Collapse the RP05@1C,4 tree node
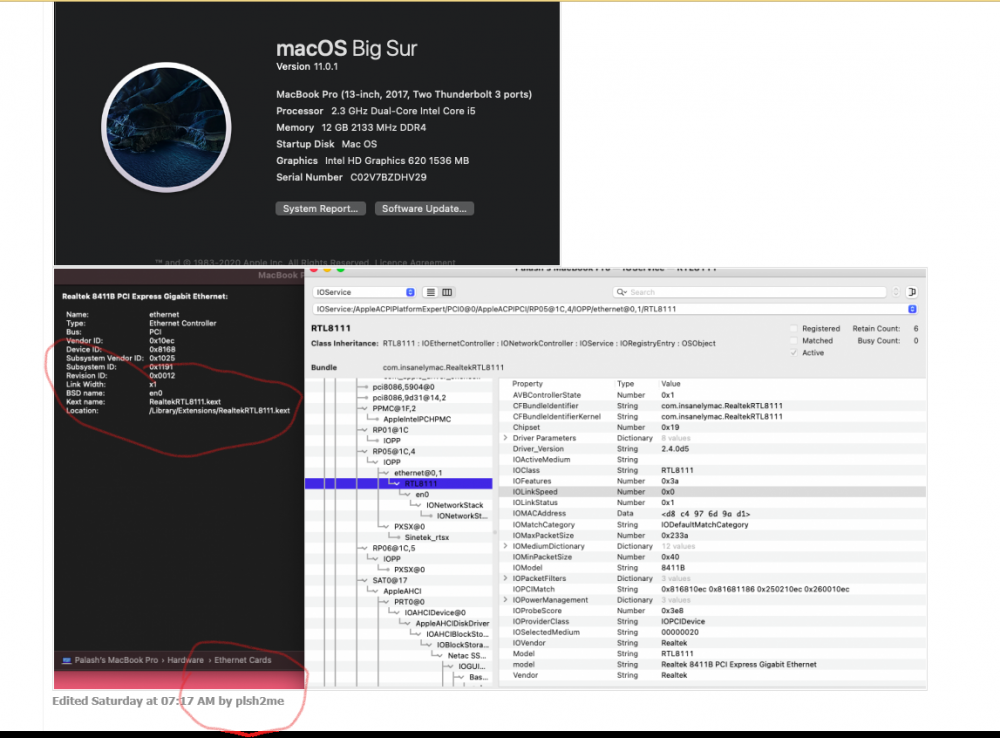Image resolution: width=1000 pixels, height=738 pixels. click(x=364, y=452)
